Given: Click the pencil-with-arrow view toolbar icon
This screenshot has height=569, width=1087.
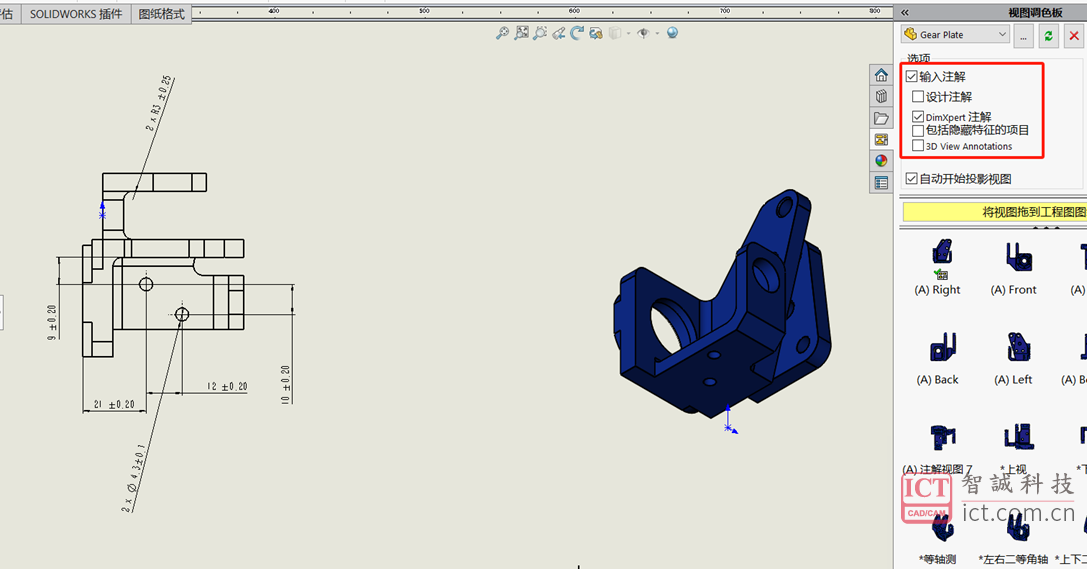Looking at the screenshot, I should [559, 33].
